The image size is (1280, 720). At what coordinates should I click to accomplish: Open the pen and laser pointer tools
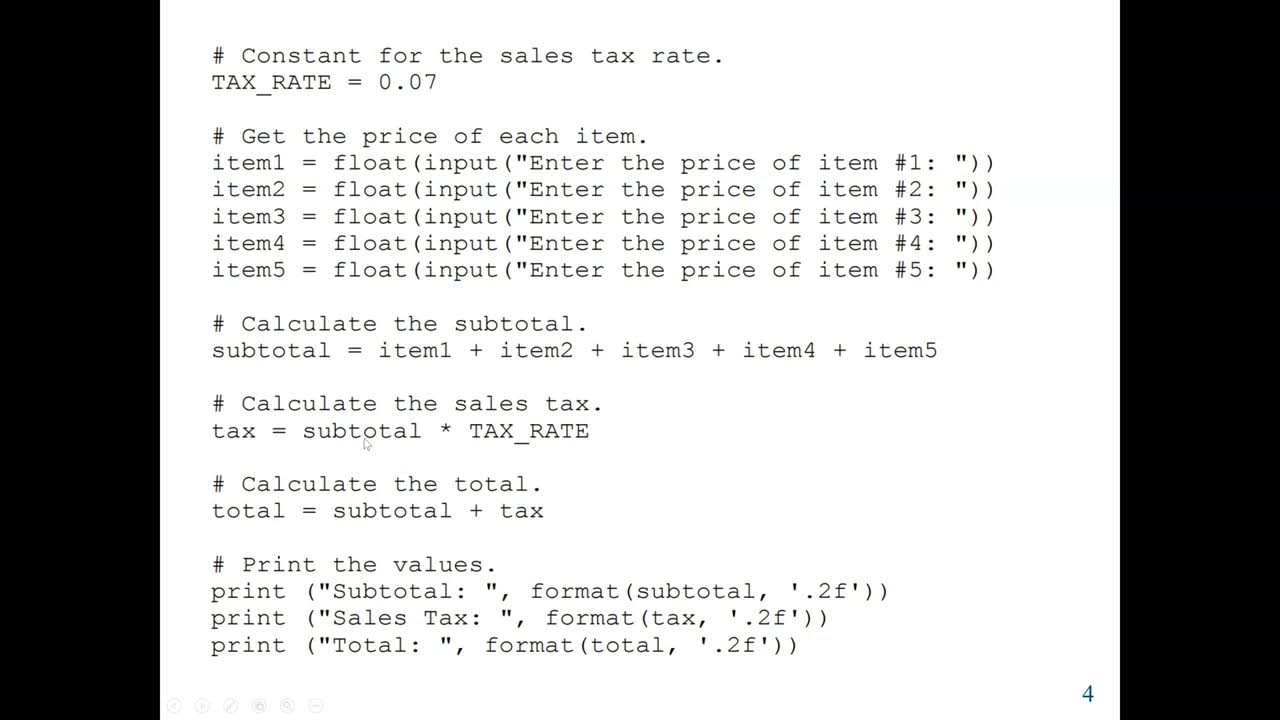pos(231,705)
